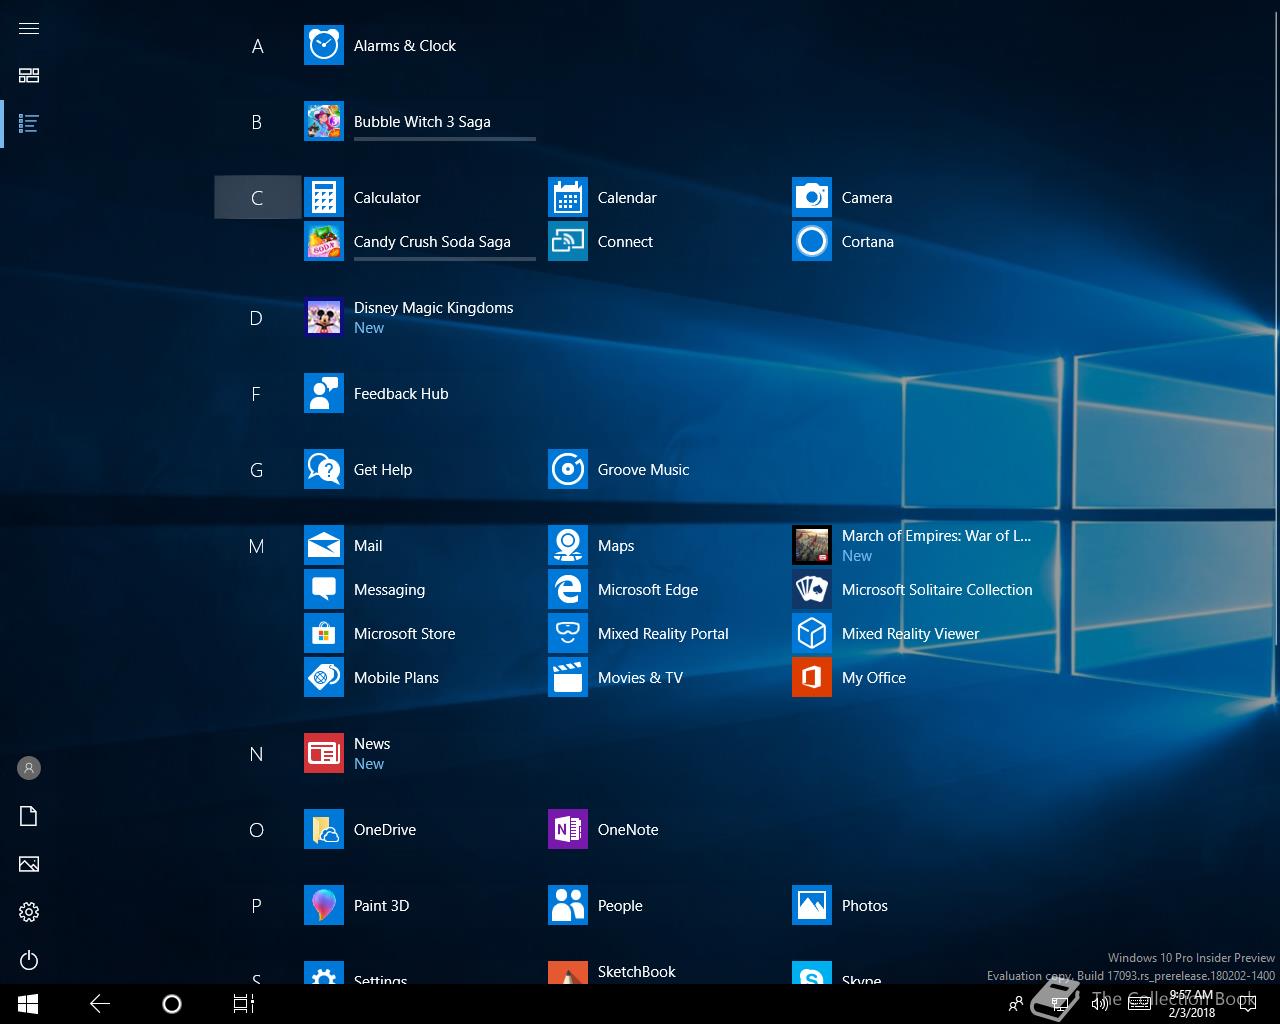Select the letter G section header

[x=257, y=470]
